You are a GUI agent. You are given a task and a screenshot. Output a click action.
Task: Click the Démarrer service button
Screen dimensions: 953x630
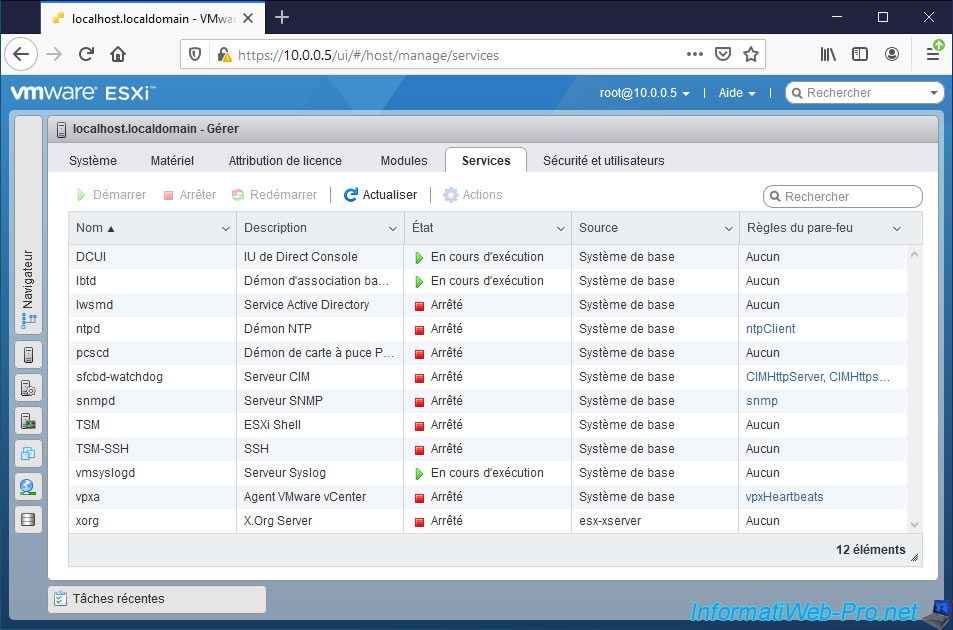pos(111,195)
